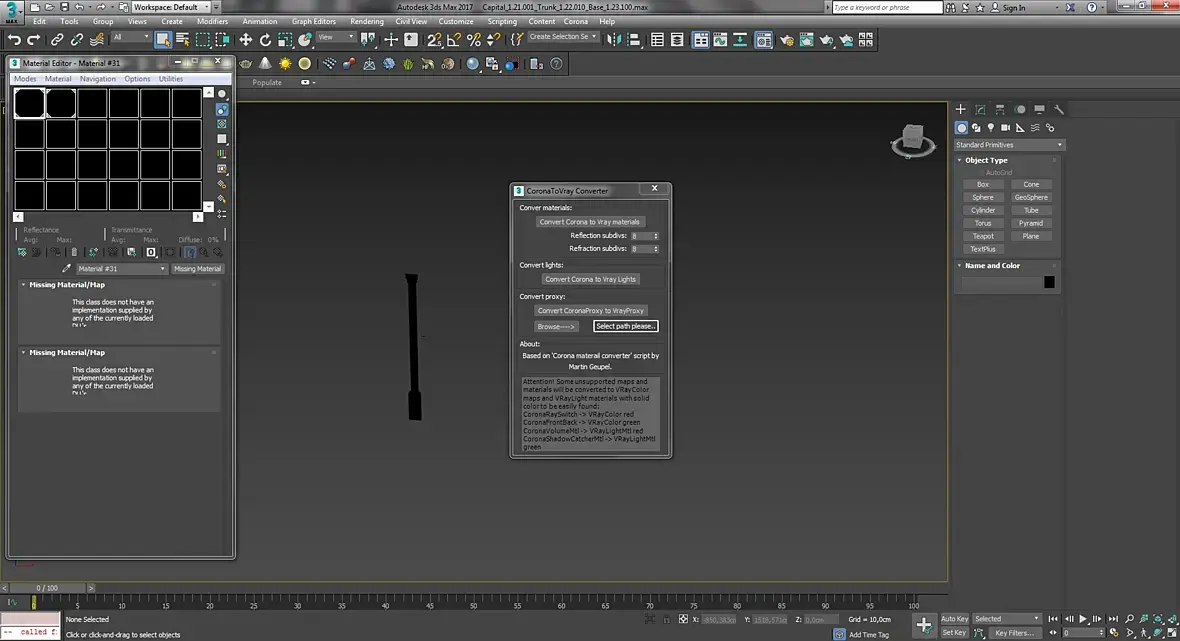
Task: Open the Corona menu
Action: pyautogui.click(x=576, y=22)
